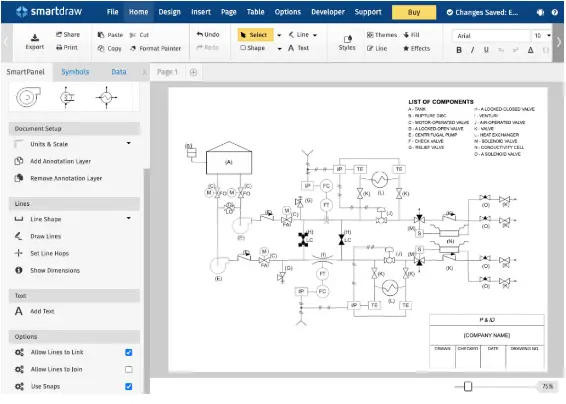Viewport: 566px width, 404px height.
Task: Click the Export icon in the ribbon
Action: click(x=35, y=37)
